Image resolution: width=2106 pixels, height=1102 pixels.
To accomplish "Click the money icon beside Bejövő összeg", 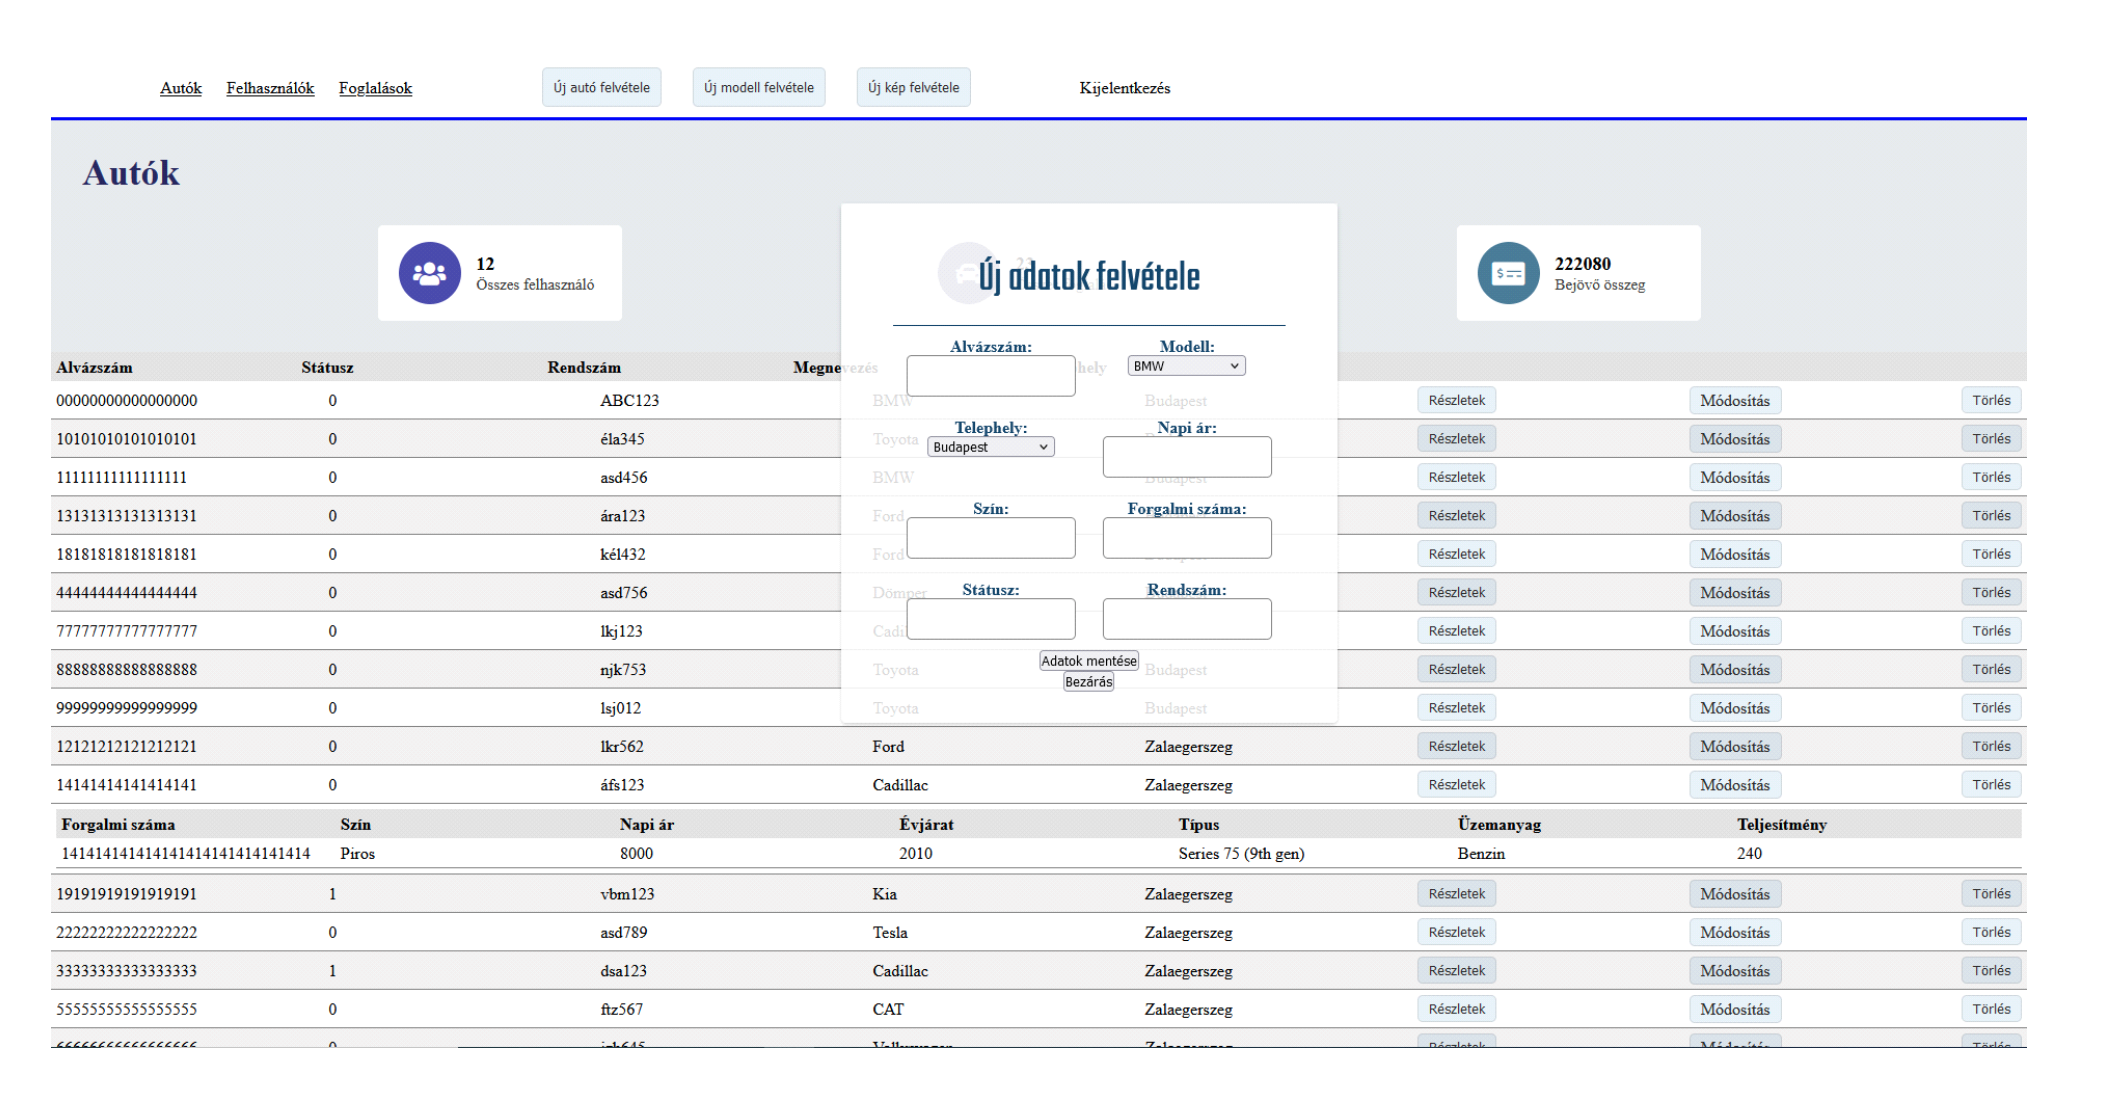I will [x=1508, y=273].
